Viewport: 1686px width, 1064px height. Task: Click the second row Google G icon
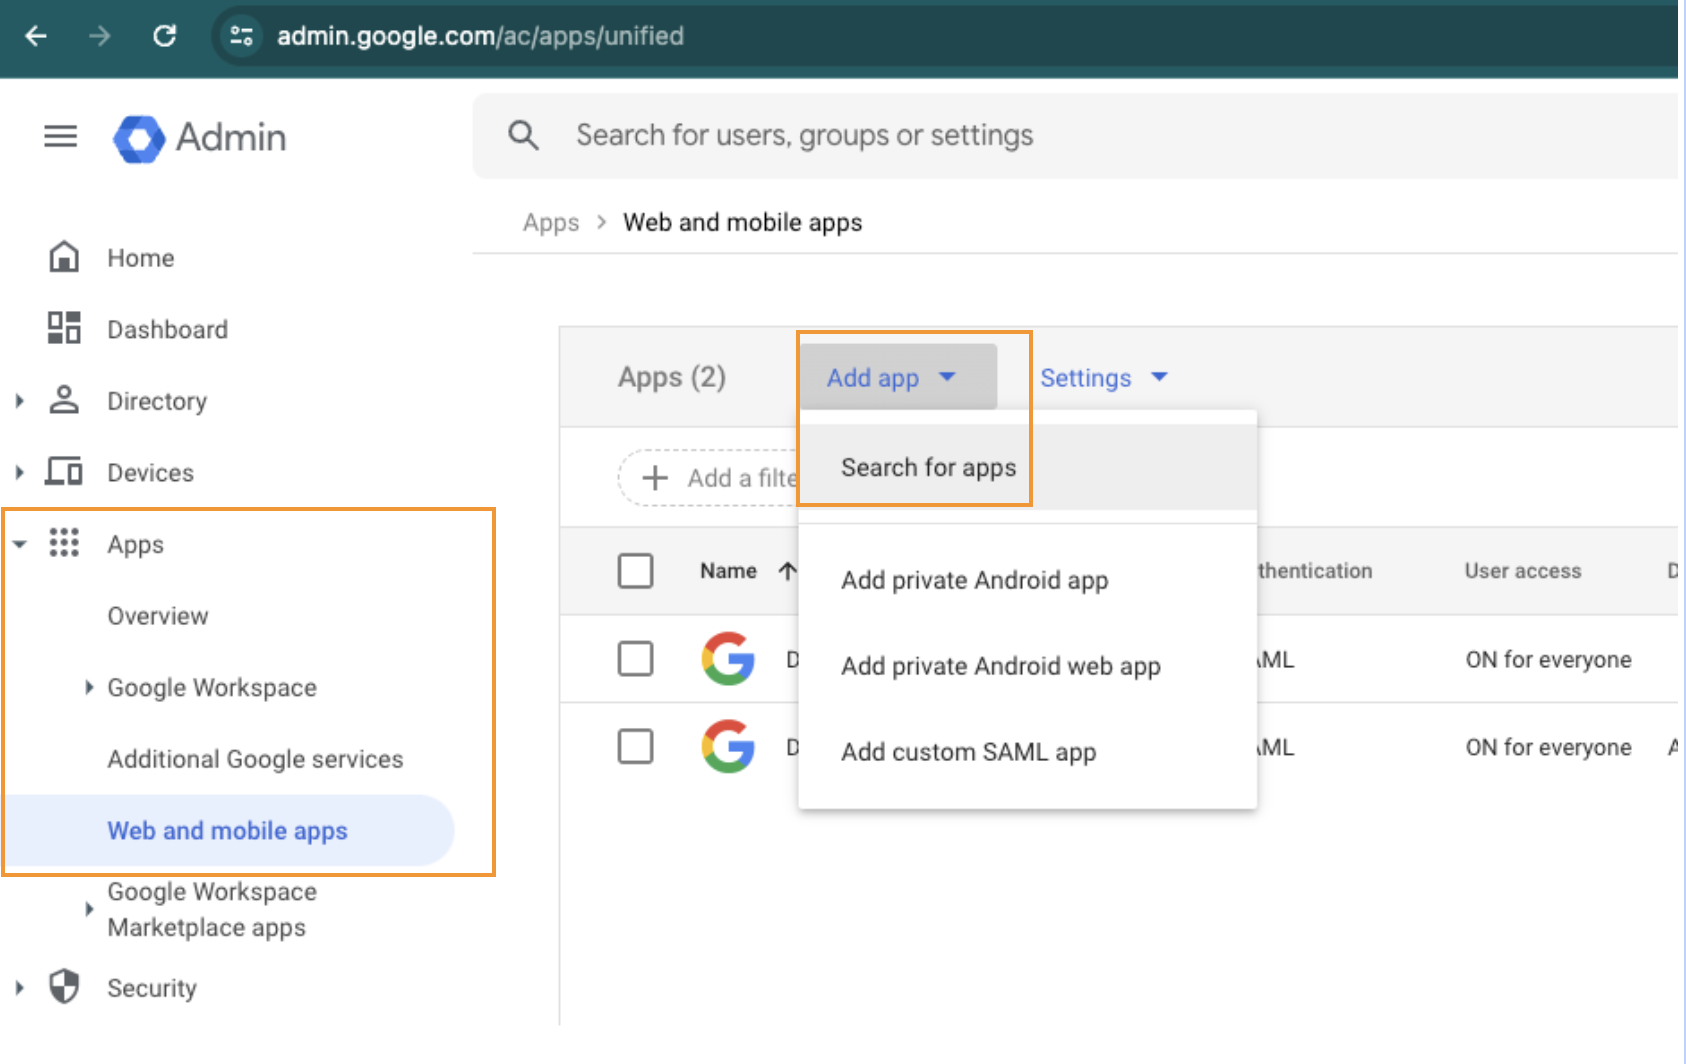tap(728, 747)
